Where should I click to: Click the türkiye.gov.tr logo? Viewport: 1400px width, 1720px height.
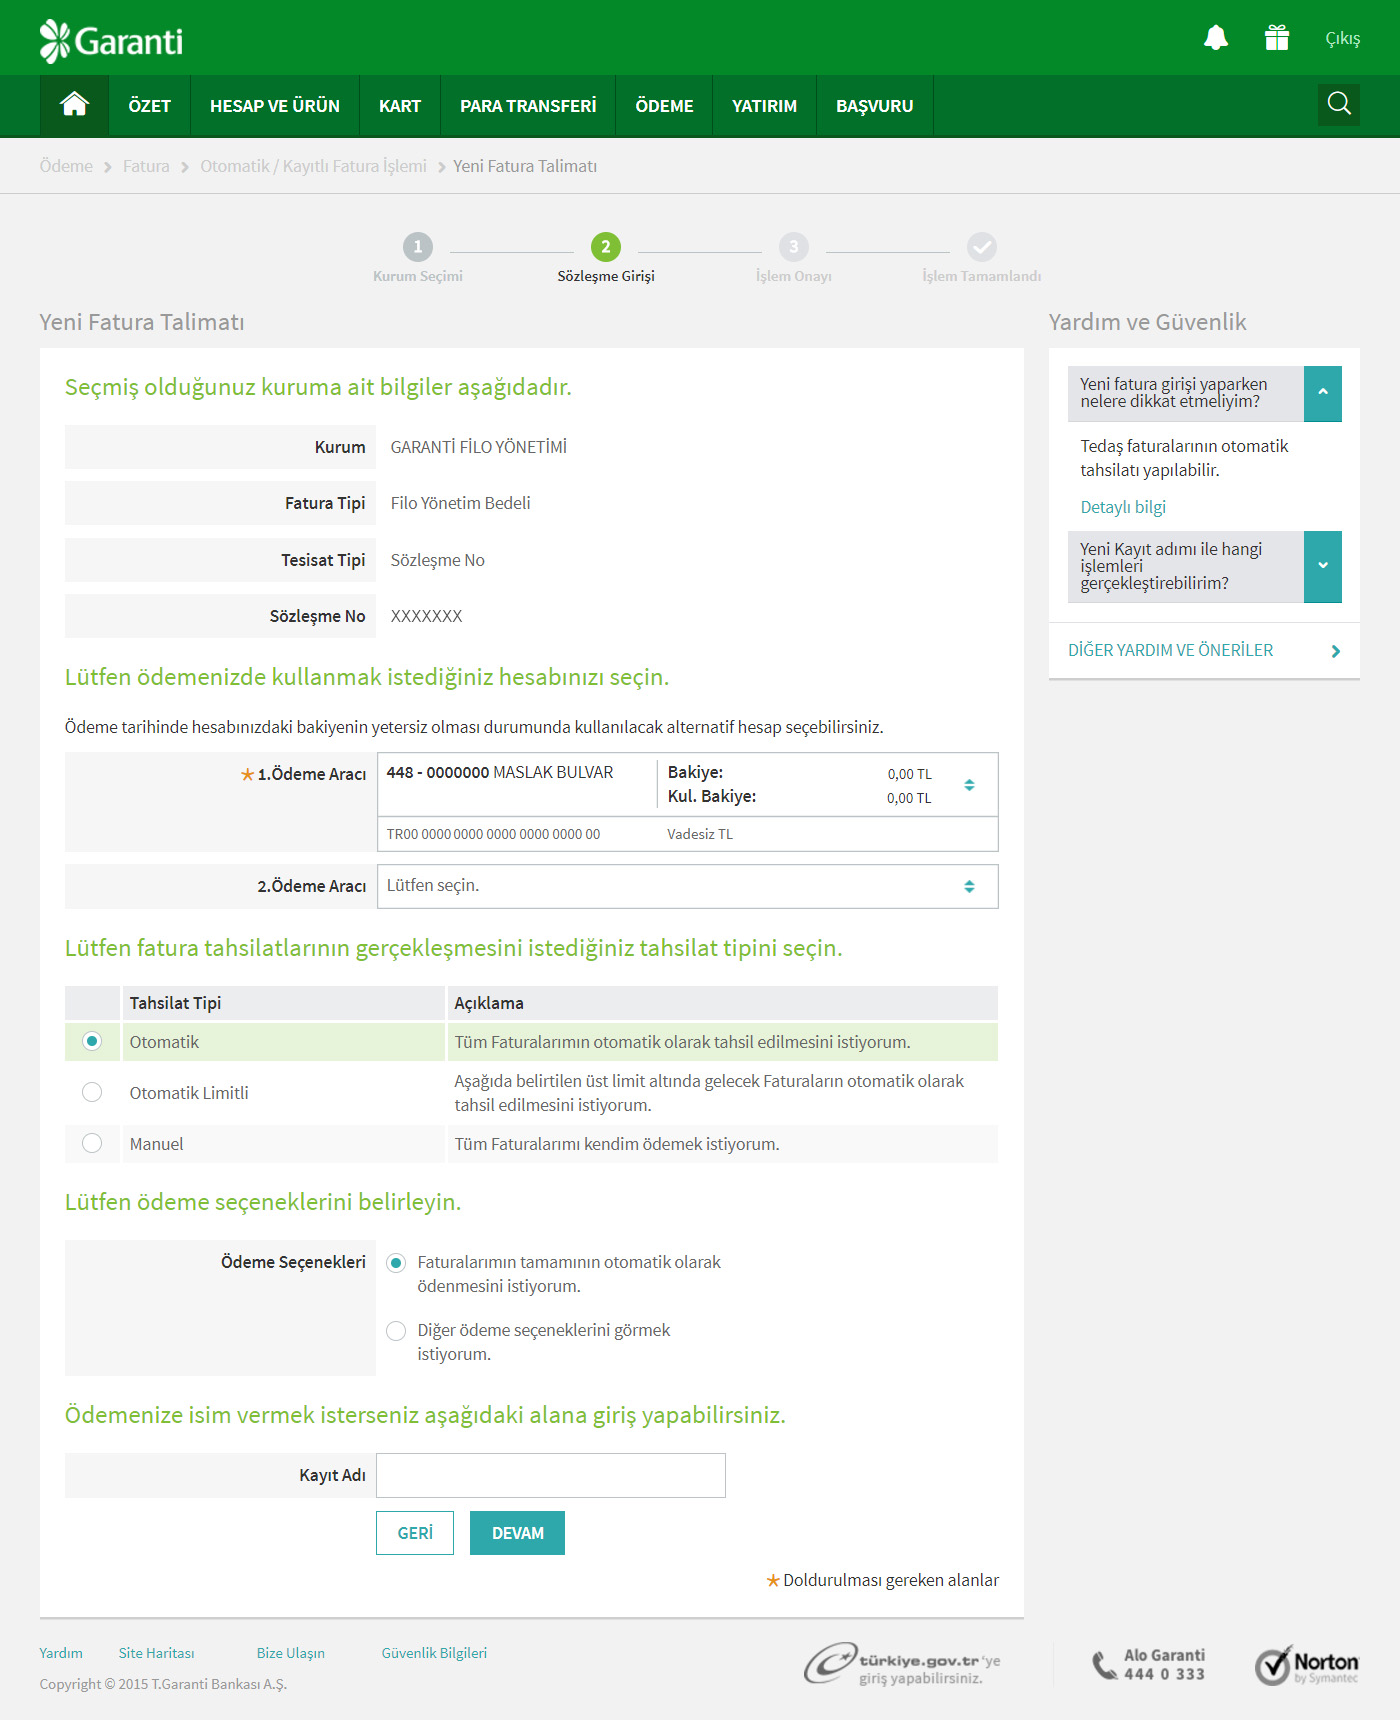pos(902,1665)
